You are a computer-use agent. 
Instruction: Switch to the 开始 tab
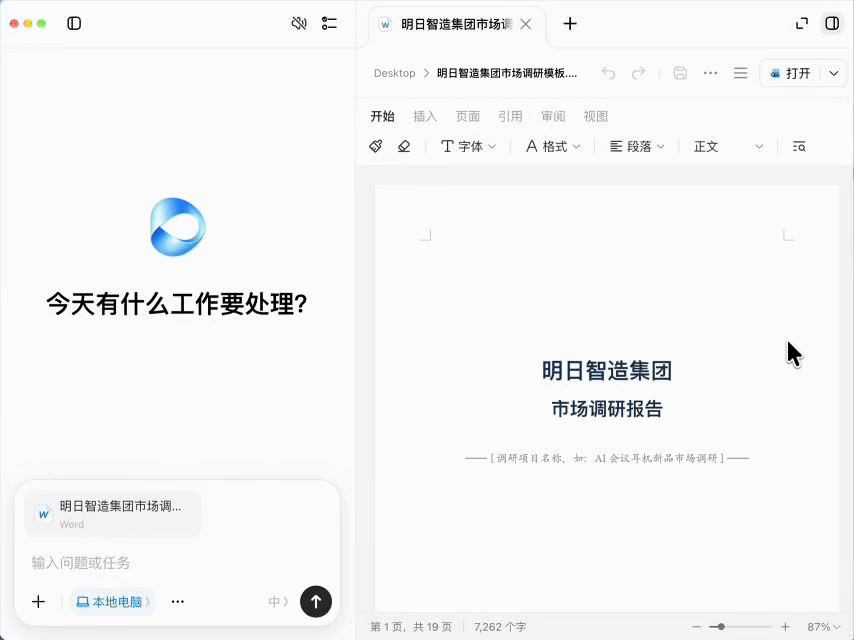click(x=382, y=116)
